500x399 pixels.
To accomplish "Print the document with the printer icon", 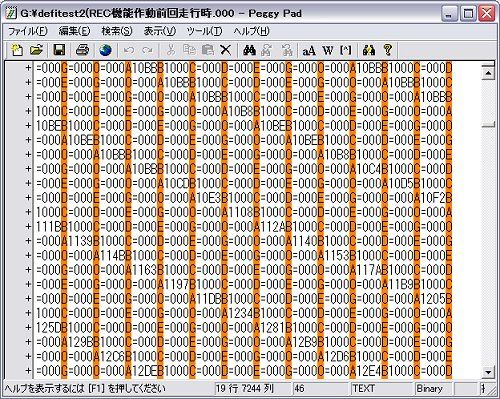I will [82, 50].
